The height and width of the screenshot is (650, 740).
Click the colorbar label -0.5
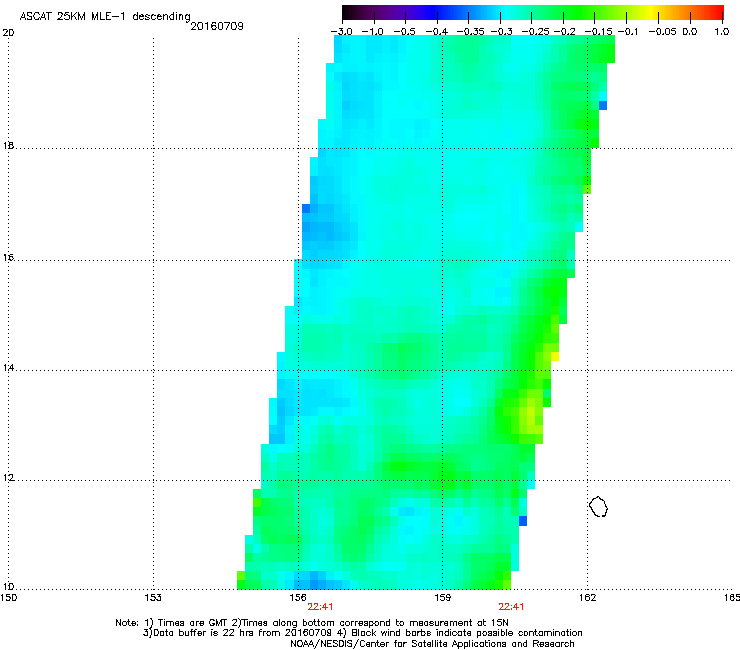[x=404, y=32]
